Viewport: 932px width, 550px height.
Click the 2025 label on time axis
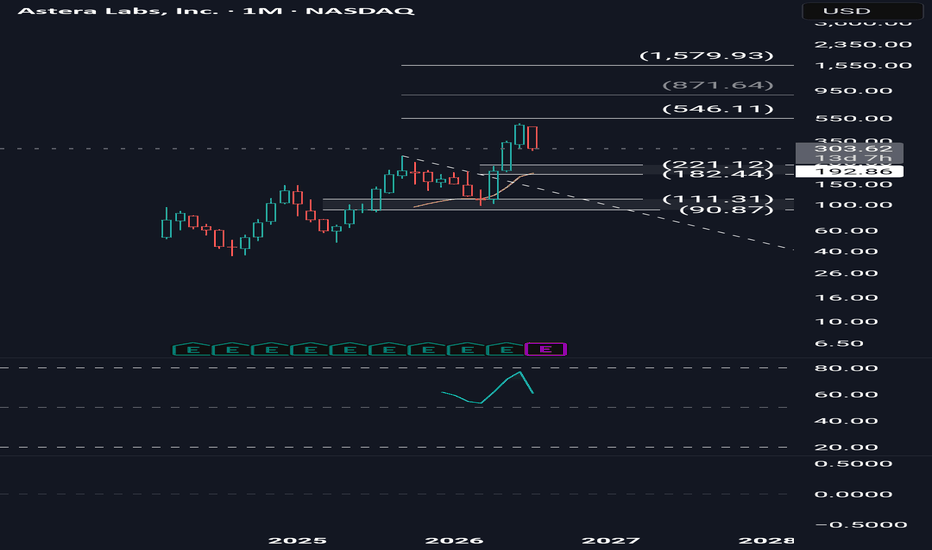pyautogui.click(x=297, y=540)
